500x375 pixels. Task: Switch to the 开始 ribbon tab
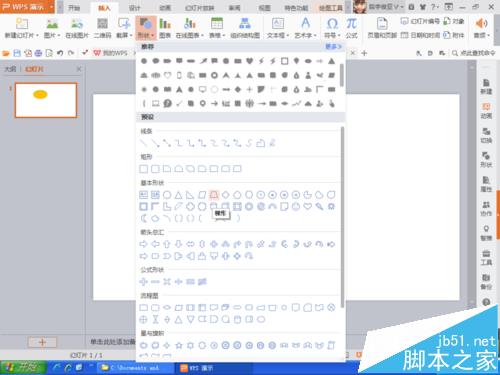(74, 7)
